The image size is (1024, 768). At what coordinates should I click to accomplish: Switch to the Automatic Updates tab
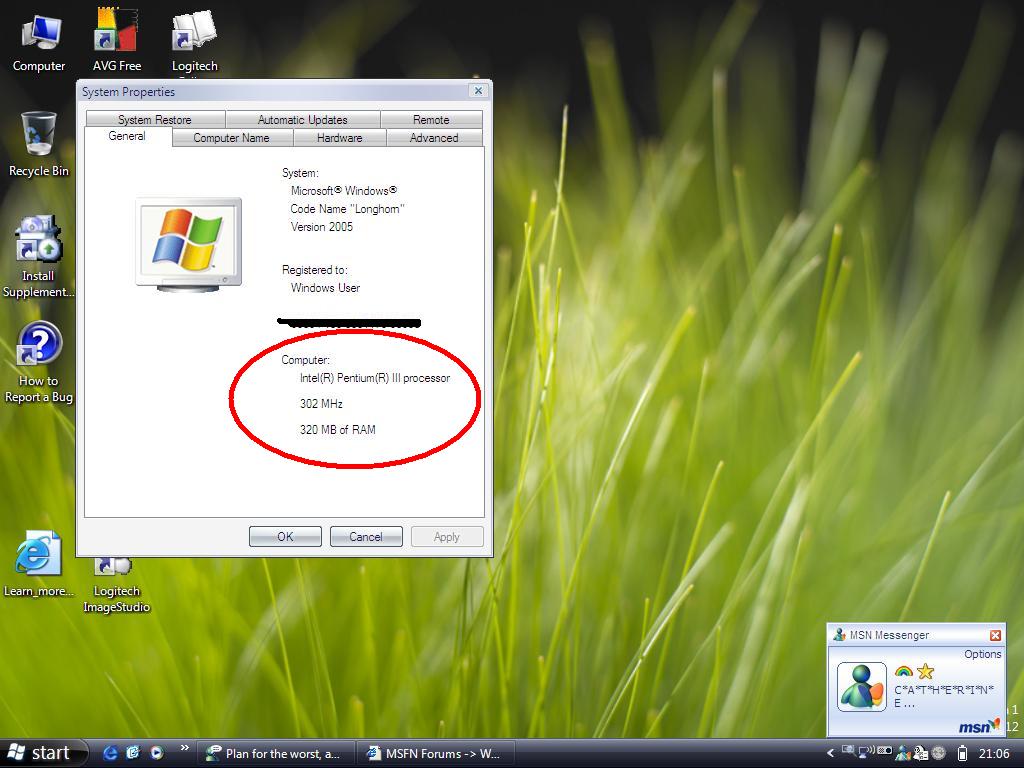click(302, 120)
